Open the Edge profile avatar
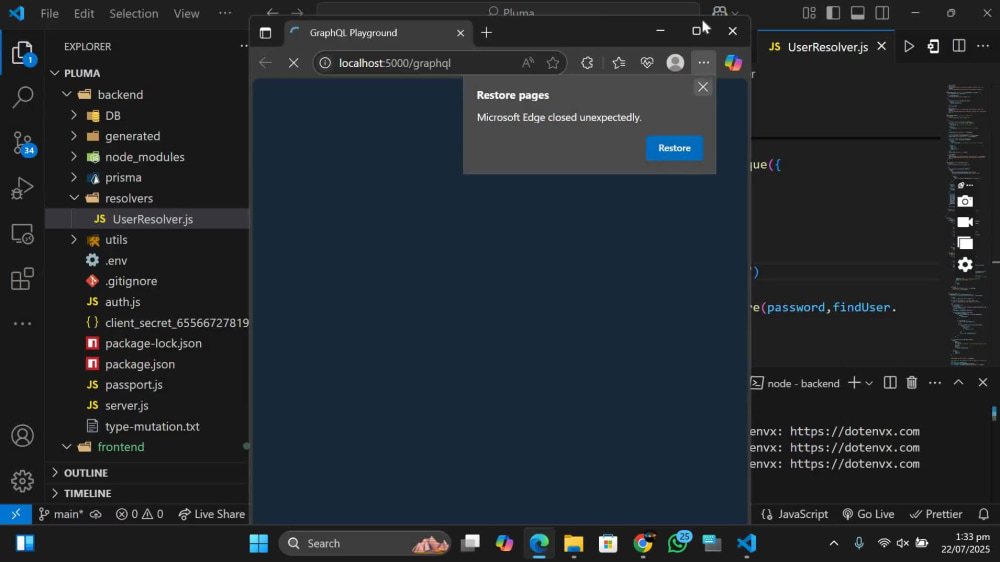This screenshot has height=562, width=1000. (x=675, y=63)
